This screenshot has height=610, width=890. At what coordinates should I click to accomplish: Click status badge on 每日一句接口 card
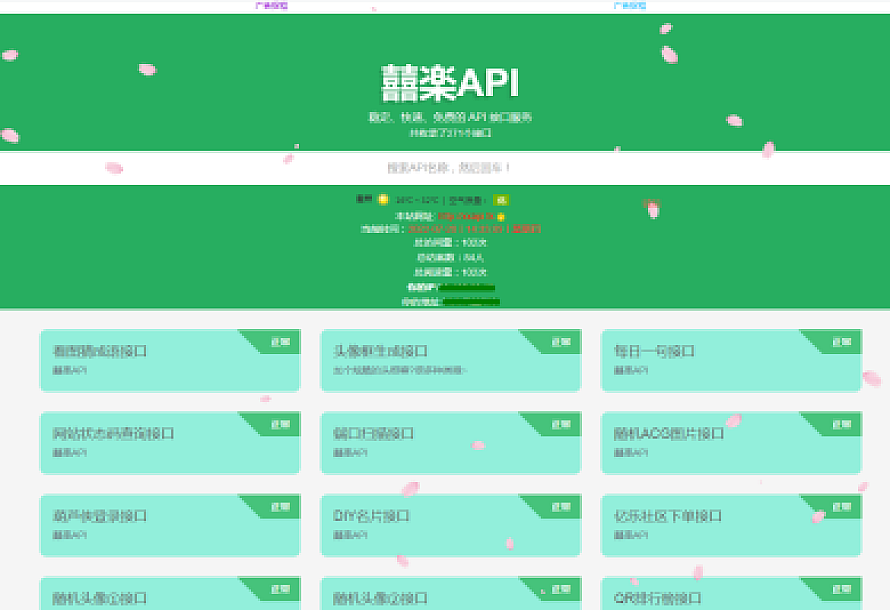pos(841,342)
